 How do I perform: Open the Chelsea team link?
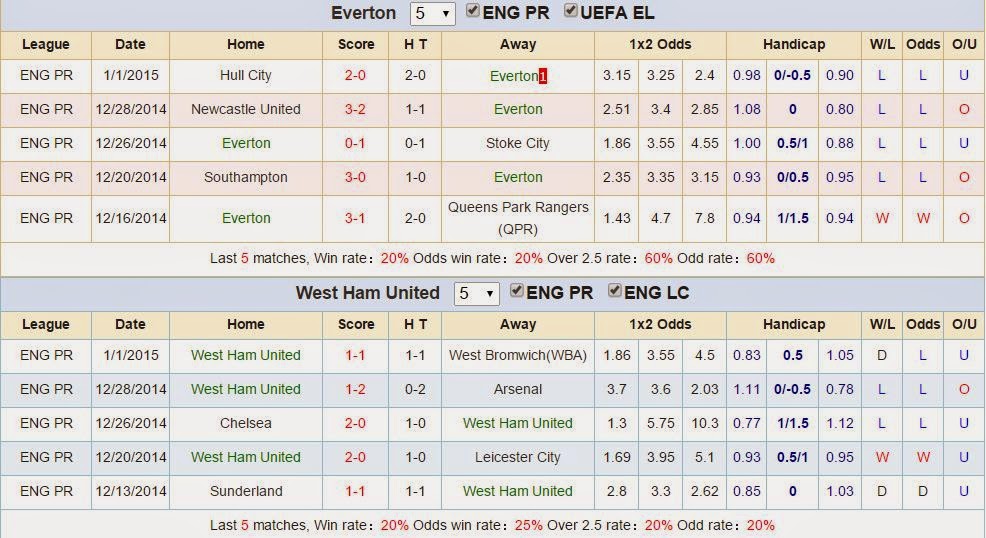point(246,423)
